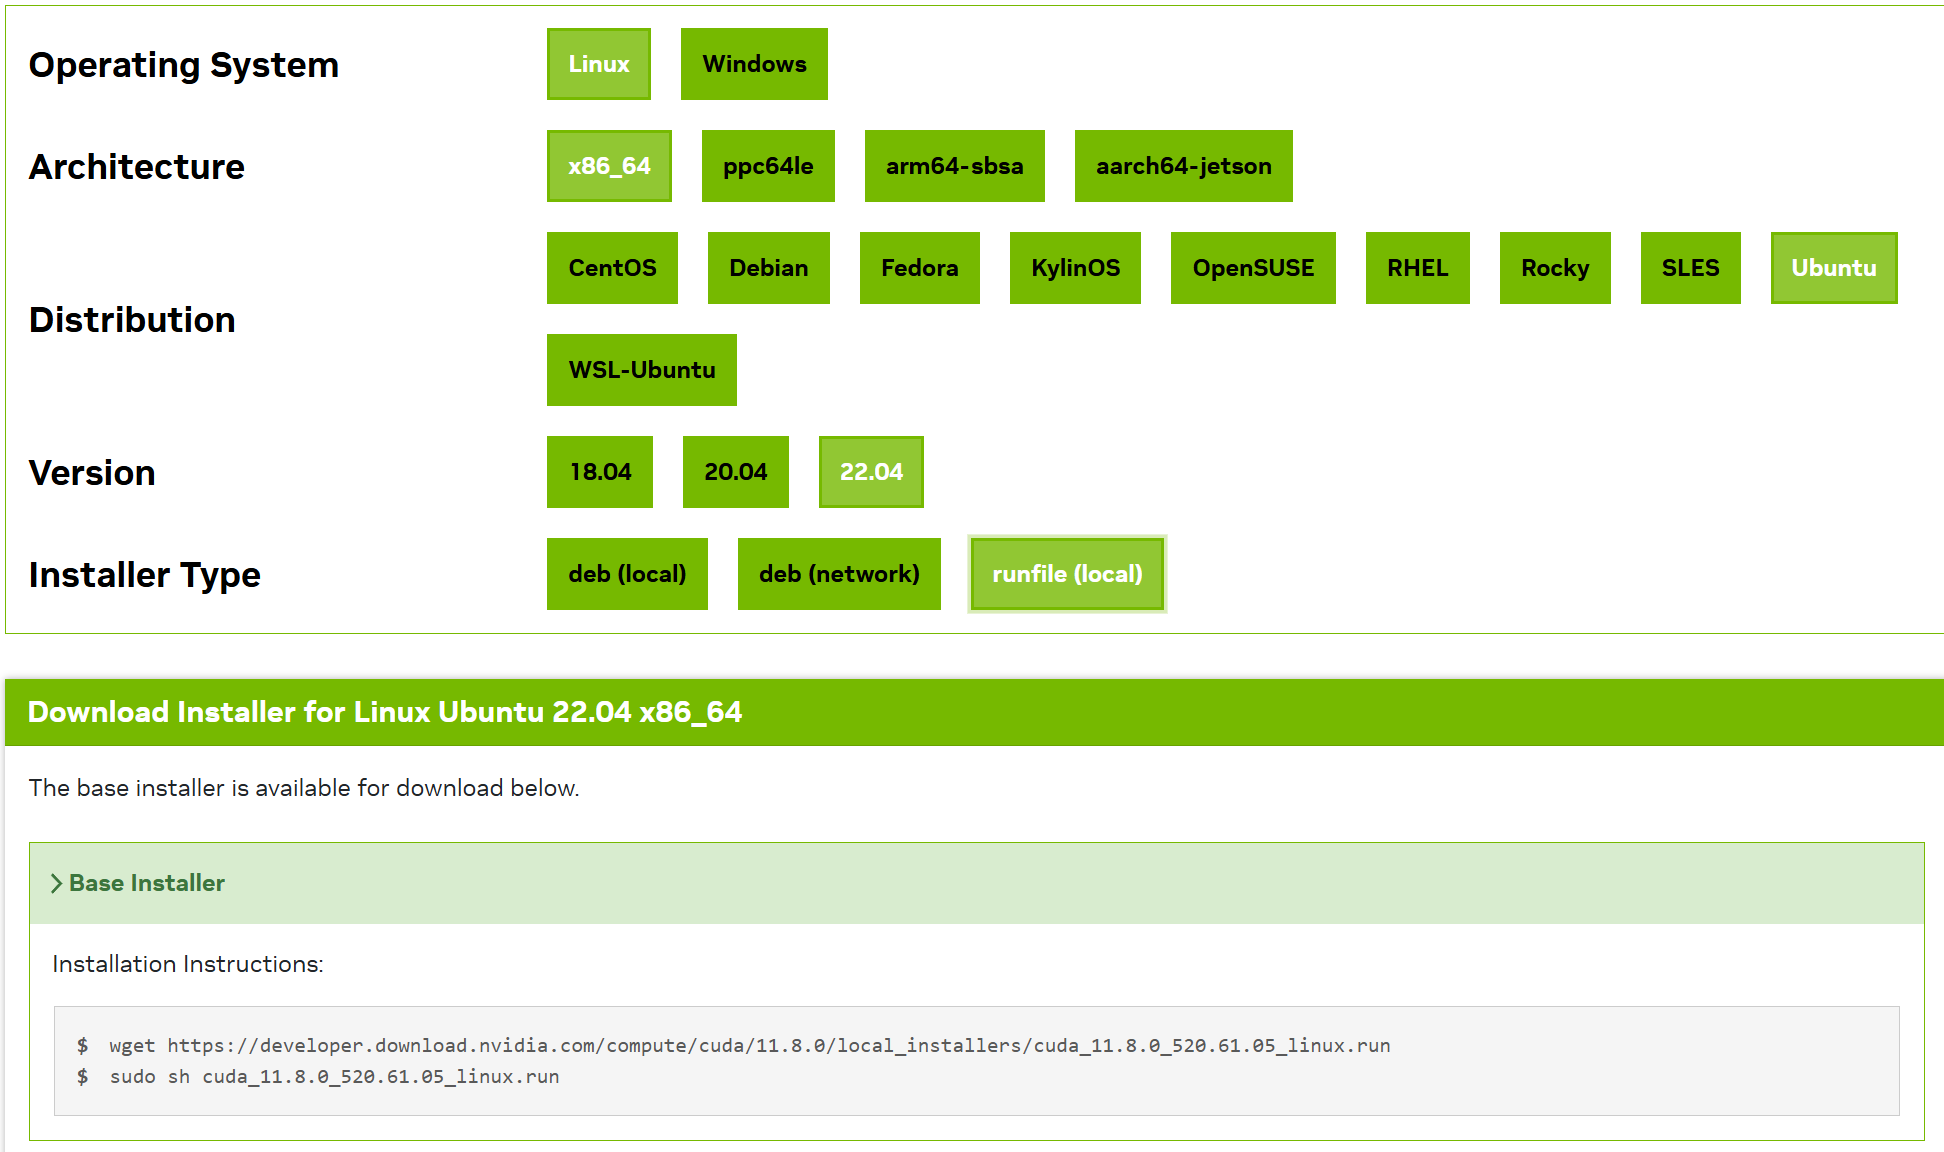Pick the ppc64le architecture
The width and height of the screenshot is (1944, 1152).
768,166
